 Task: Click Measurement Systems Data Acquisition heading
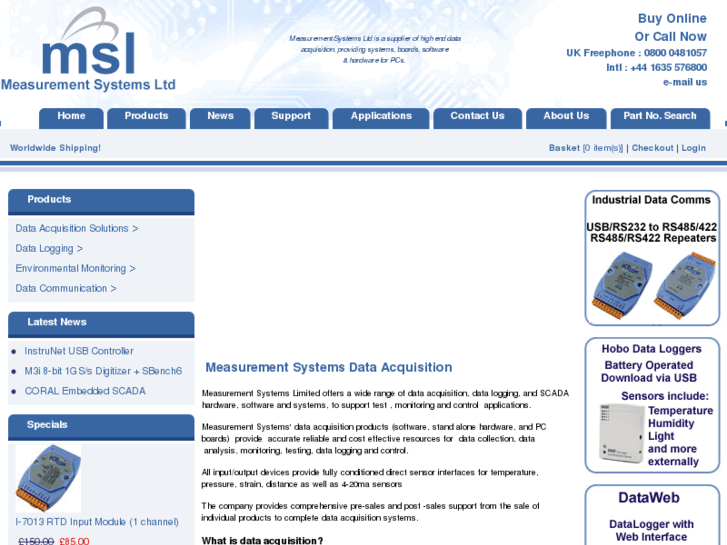(x=329, y=367)
